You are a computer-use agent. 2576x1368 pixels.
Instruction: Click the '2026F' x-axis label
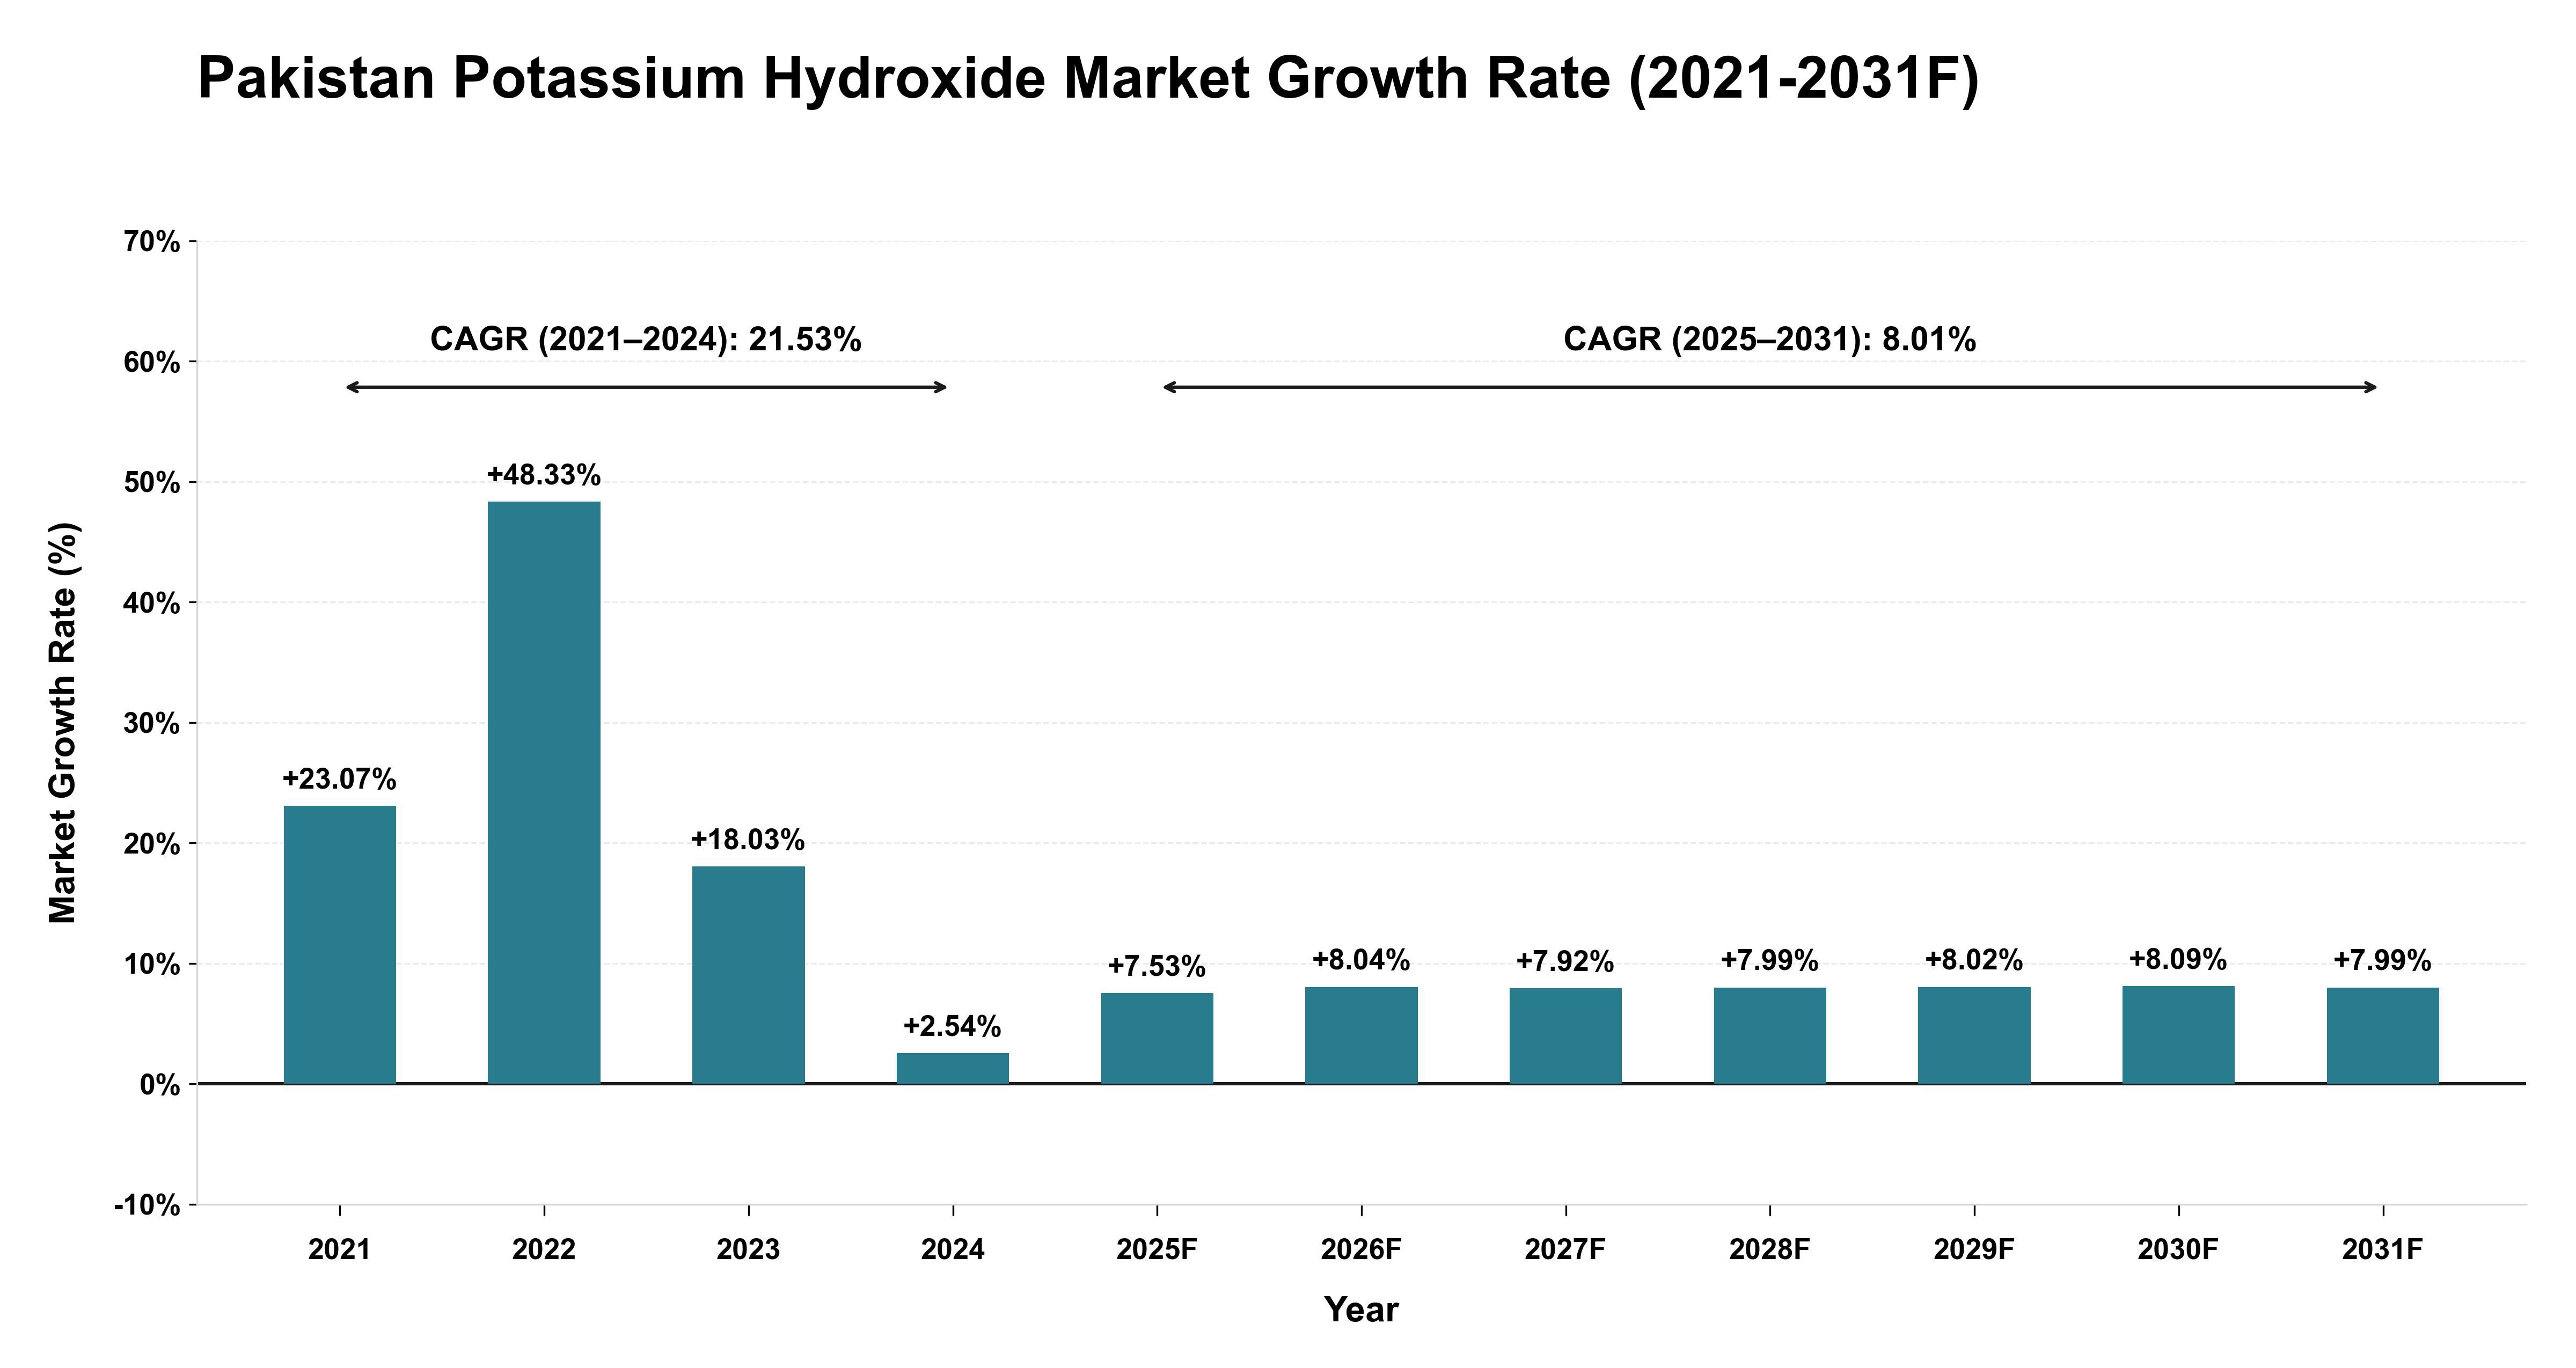coord(1361,1250)
